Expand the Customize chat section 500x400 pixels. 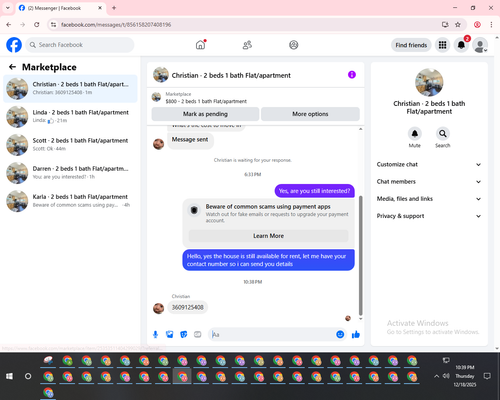(429, 164)
